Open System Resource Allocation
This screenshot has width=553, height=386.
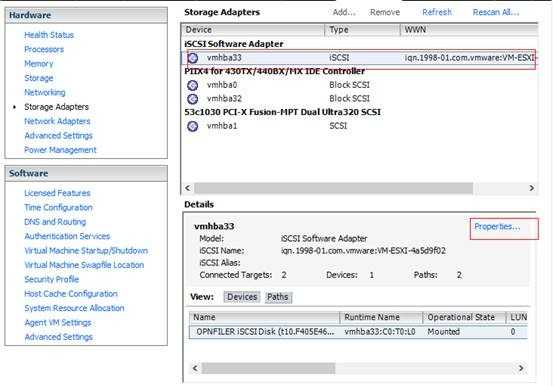point(74,308)
